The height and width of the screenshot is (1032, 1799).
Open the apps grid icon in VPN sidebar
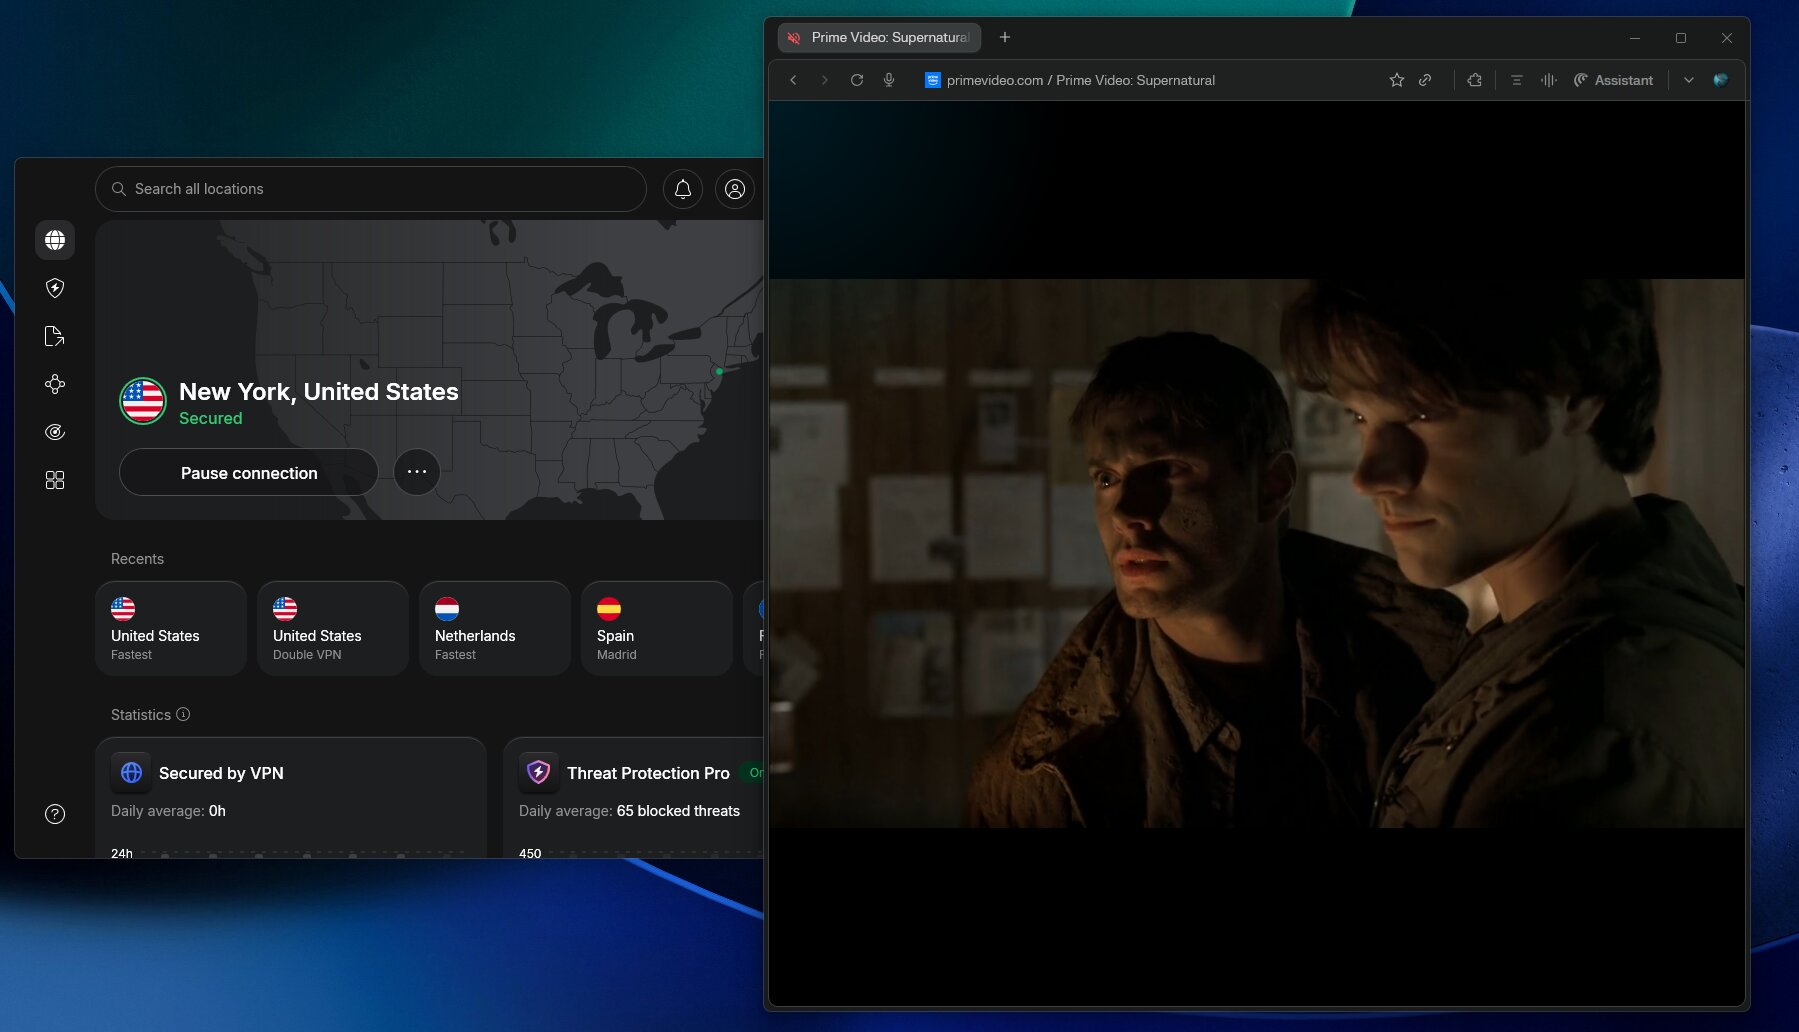click(x=55, y=480)
